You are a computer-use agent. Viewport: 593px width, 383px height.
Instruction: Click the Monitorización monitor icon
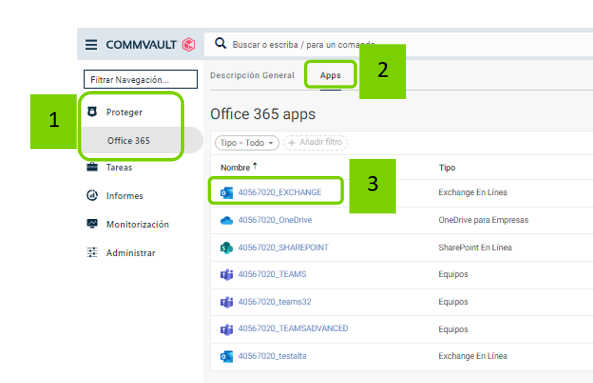click(92, 223)
